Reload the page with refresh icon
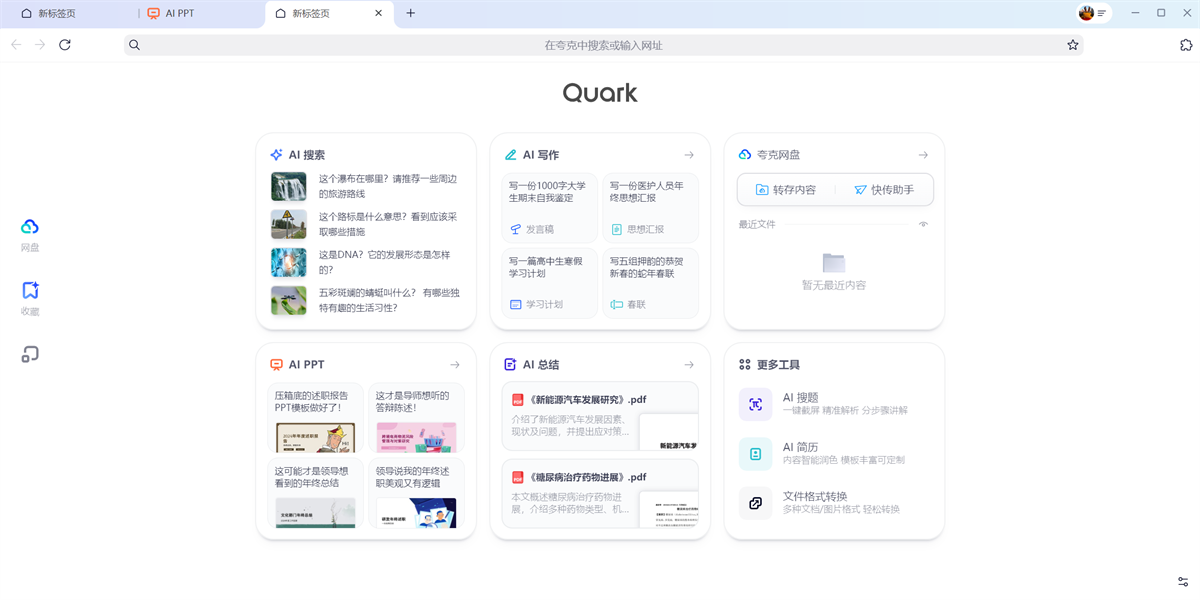Screen dimensions: 1200x600 65,45
